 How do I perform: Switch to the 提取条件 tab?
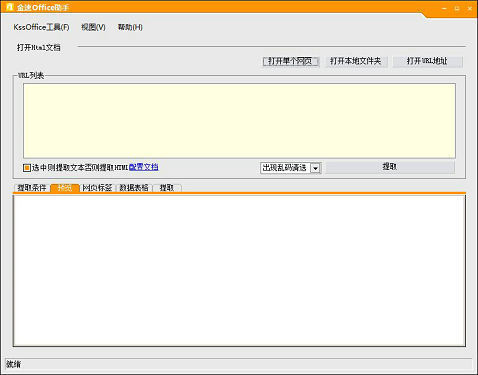(32, 188)
